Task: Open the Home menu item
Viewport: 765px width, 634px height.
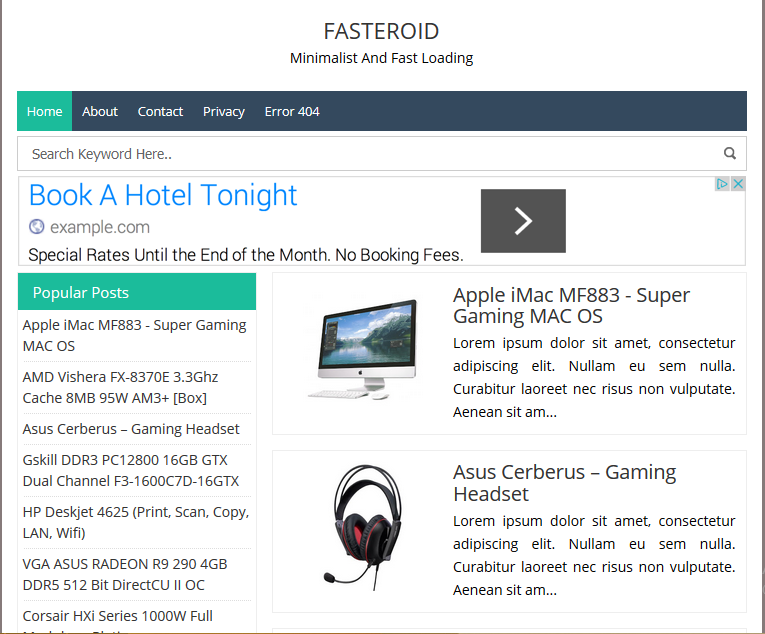Action: tap(44, 111)
